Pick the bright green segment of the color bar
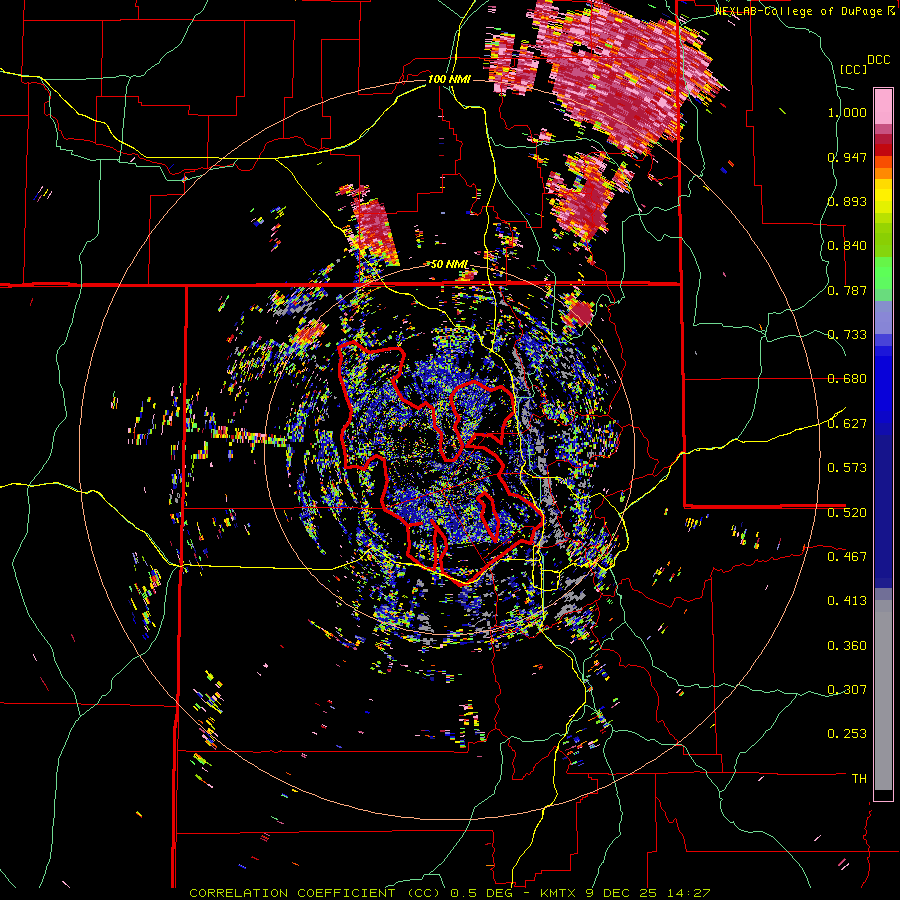Viewport: 900px width, 900px height. tap(883, 273)
